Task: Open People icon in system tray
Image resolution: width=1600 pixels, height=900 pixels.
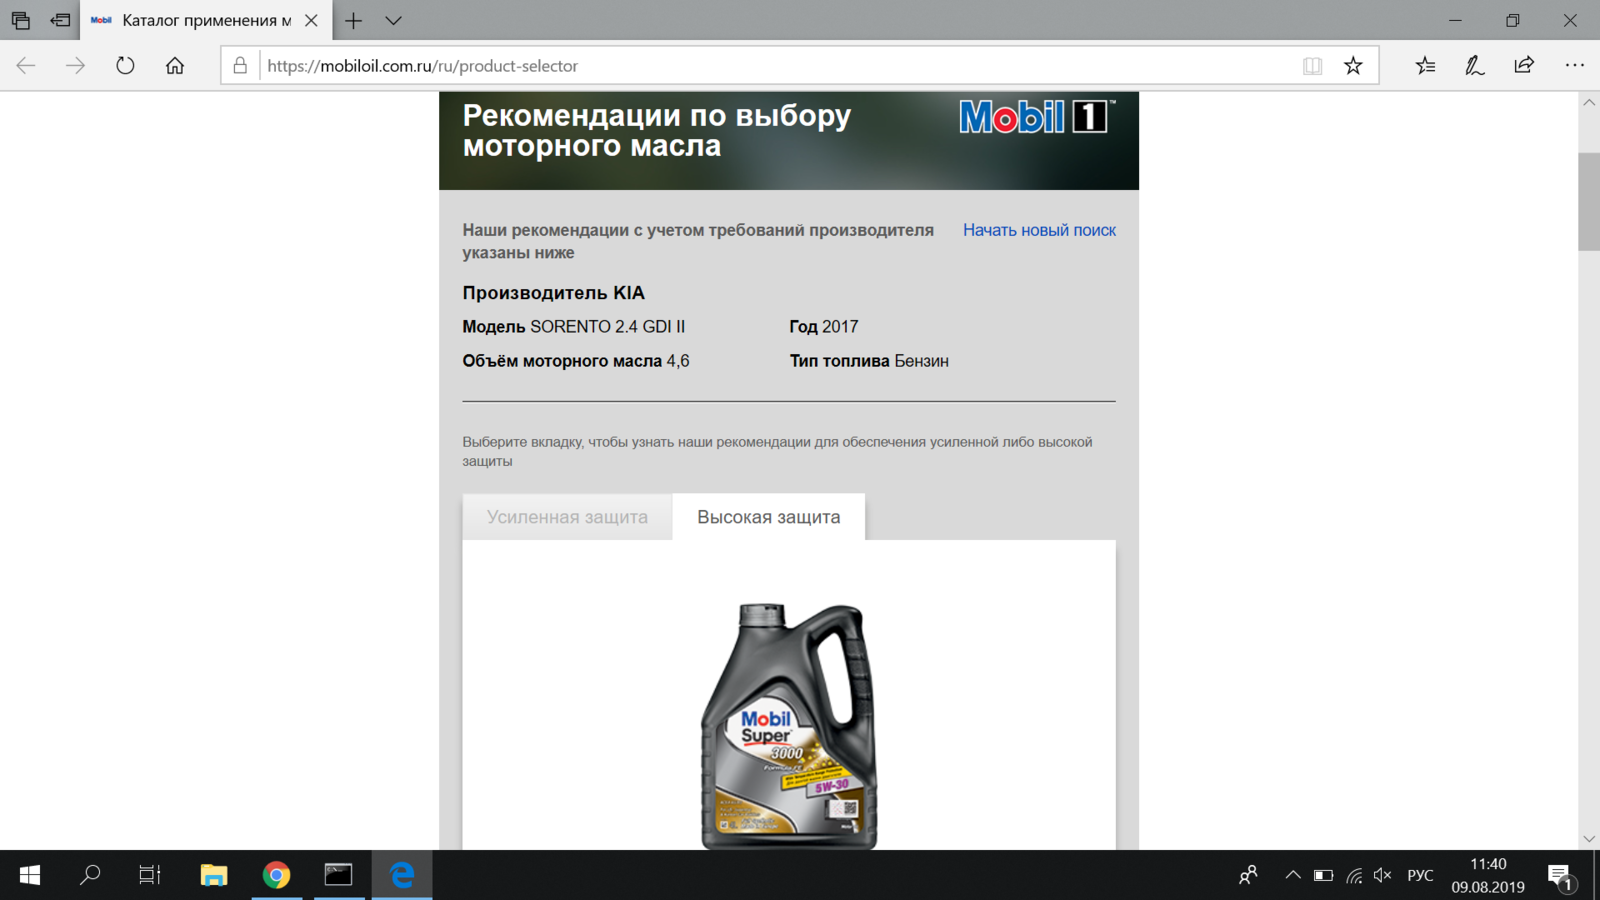Action: (1248, 875)
